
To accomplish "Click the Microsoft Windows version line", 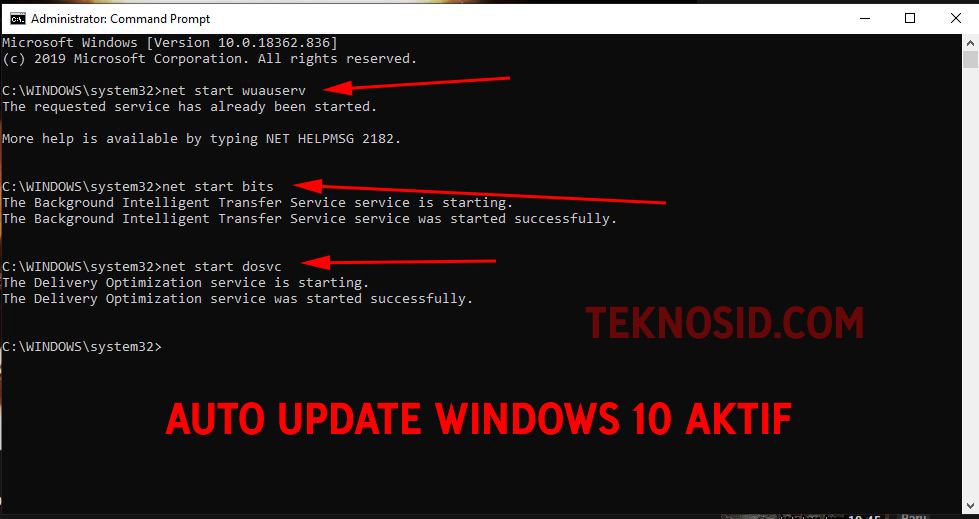I will (170, 43).
